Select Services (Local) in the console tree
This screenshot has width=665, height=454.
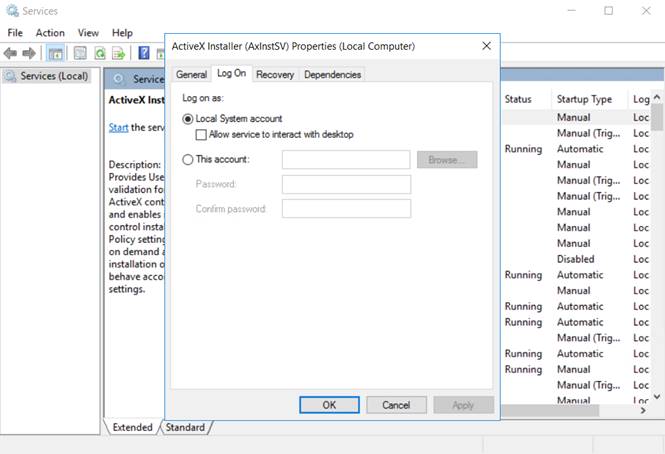[47, 76]
